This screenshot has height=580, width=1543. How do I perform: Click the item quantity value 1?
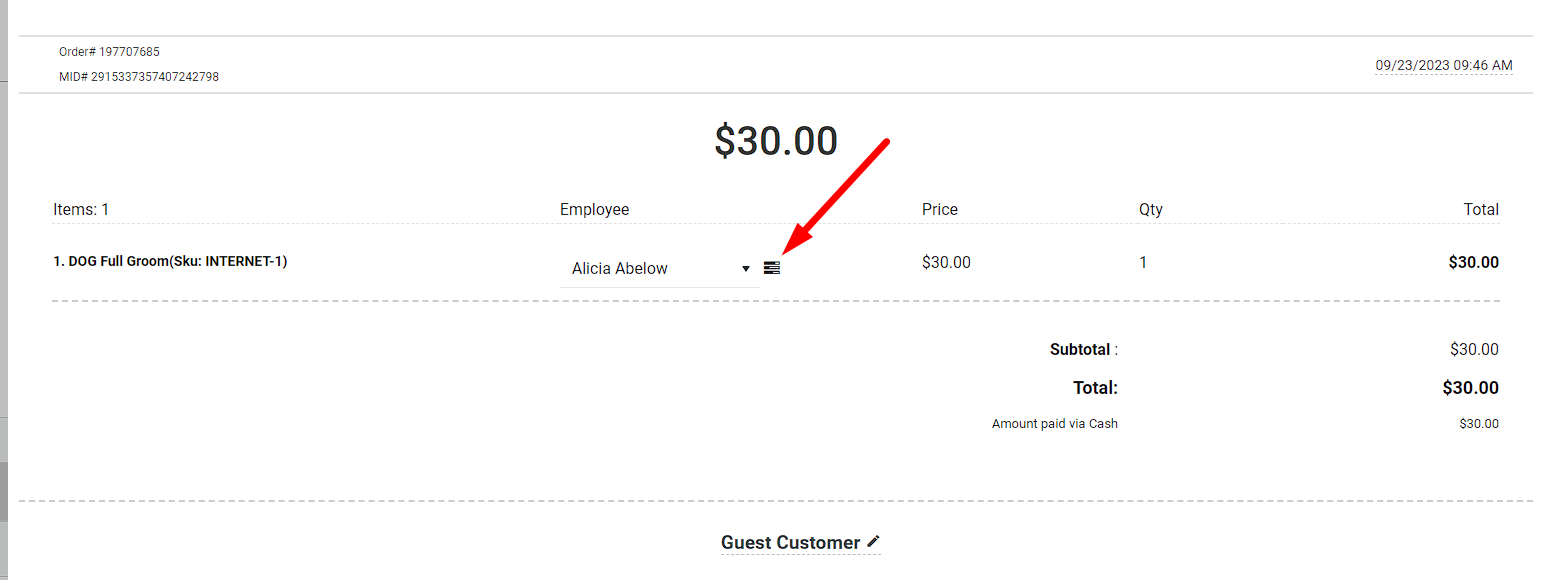pos(1143,262)
